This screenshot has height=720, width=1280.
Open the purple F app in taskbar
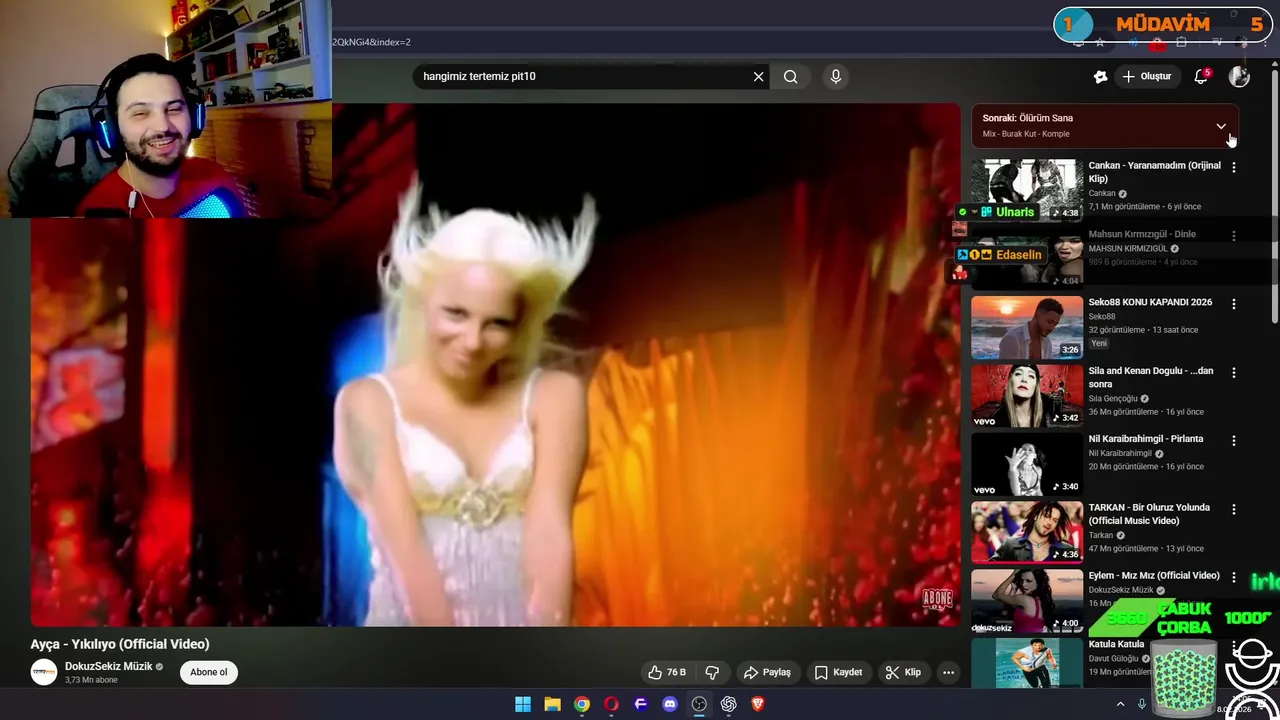[641, 704]
